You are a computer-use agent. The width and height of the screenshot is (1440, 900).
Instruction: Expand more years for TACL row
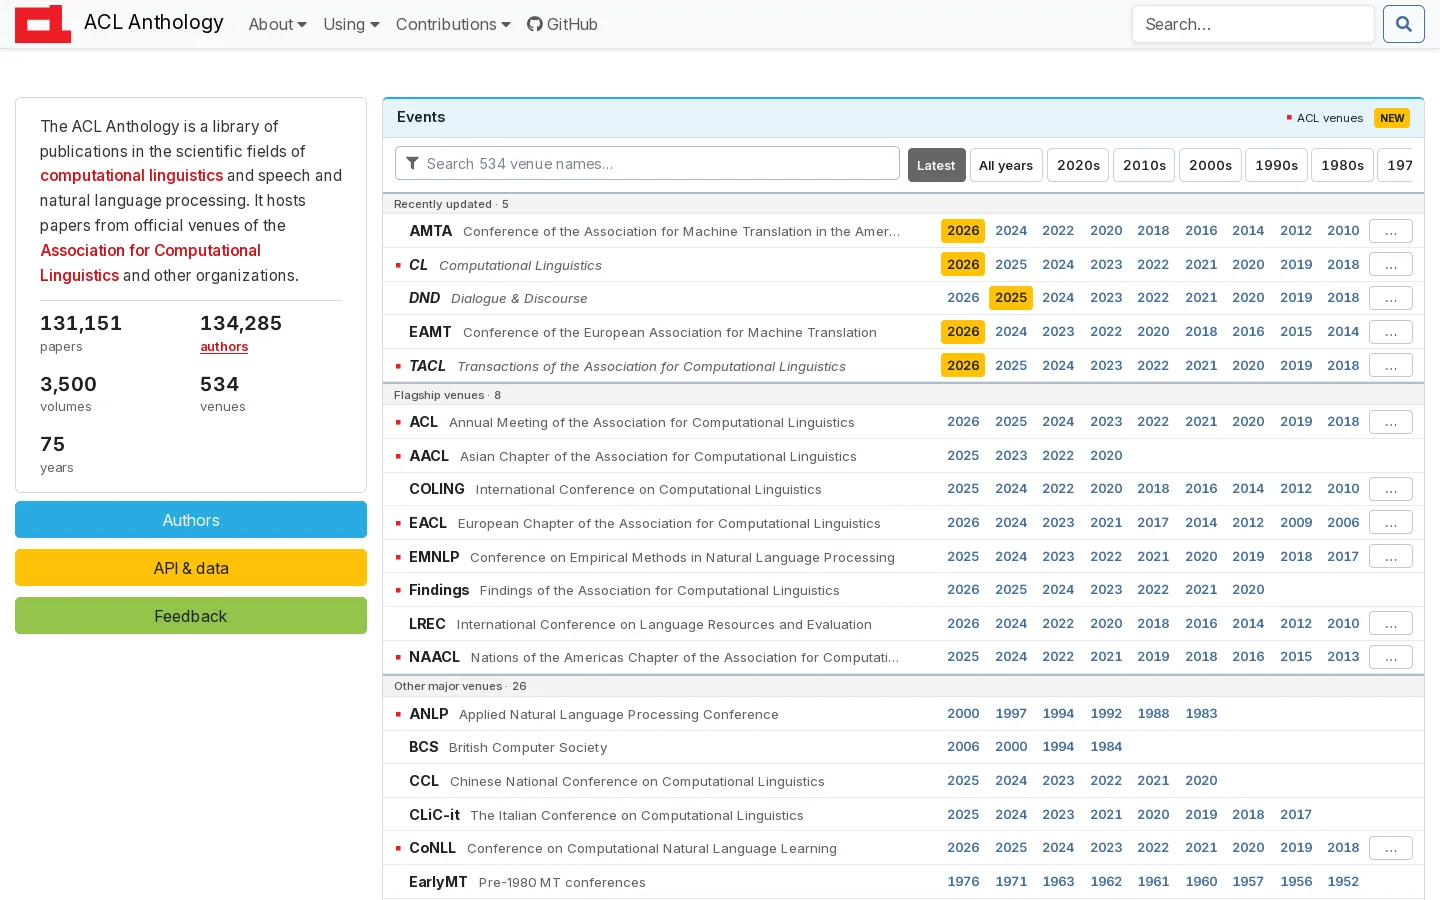1390,366
